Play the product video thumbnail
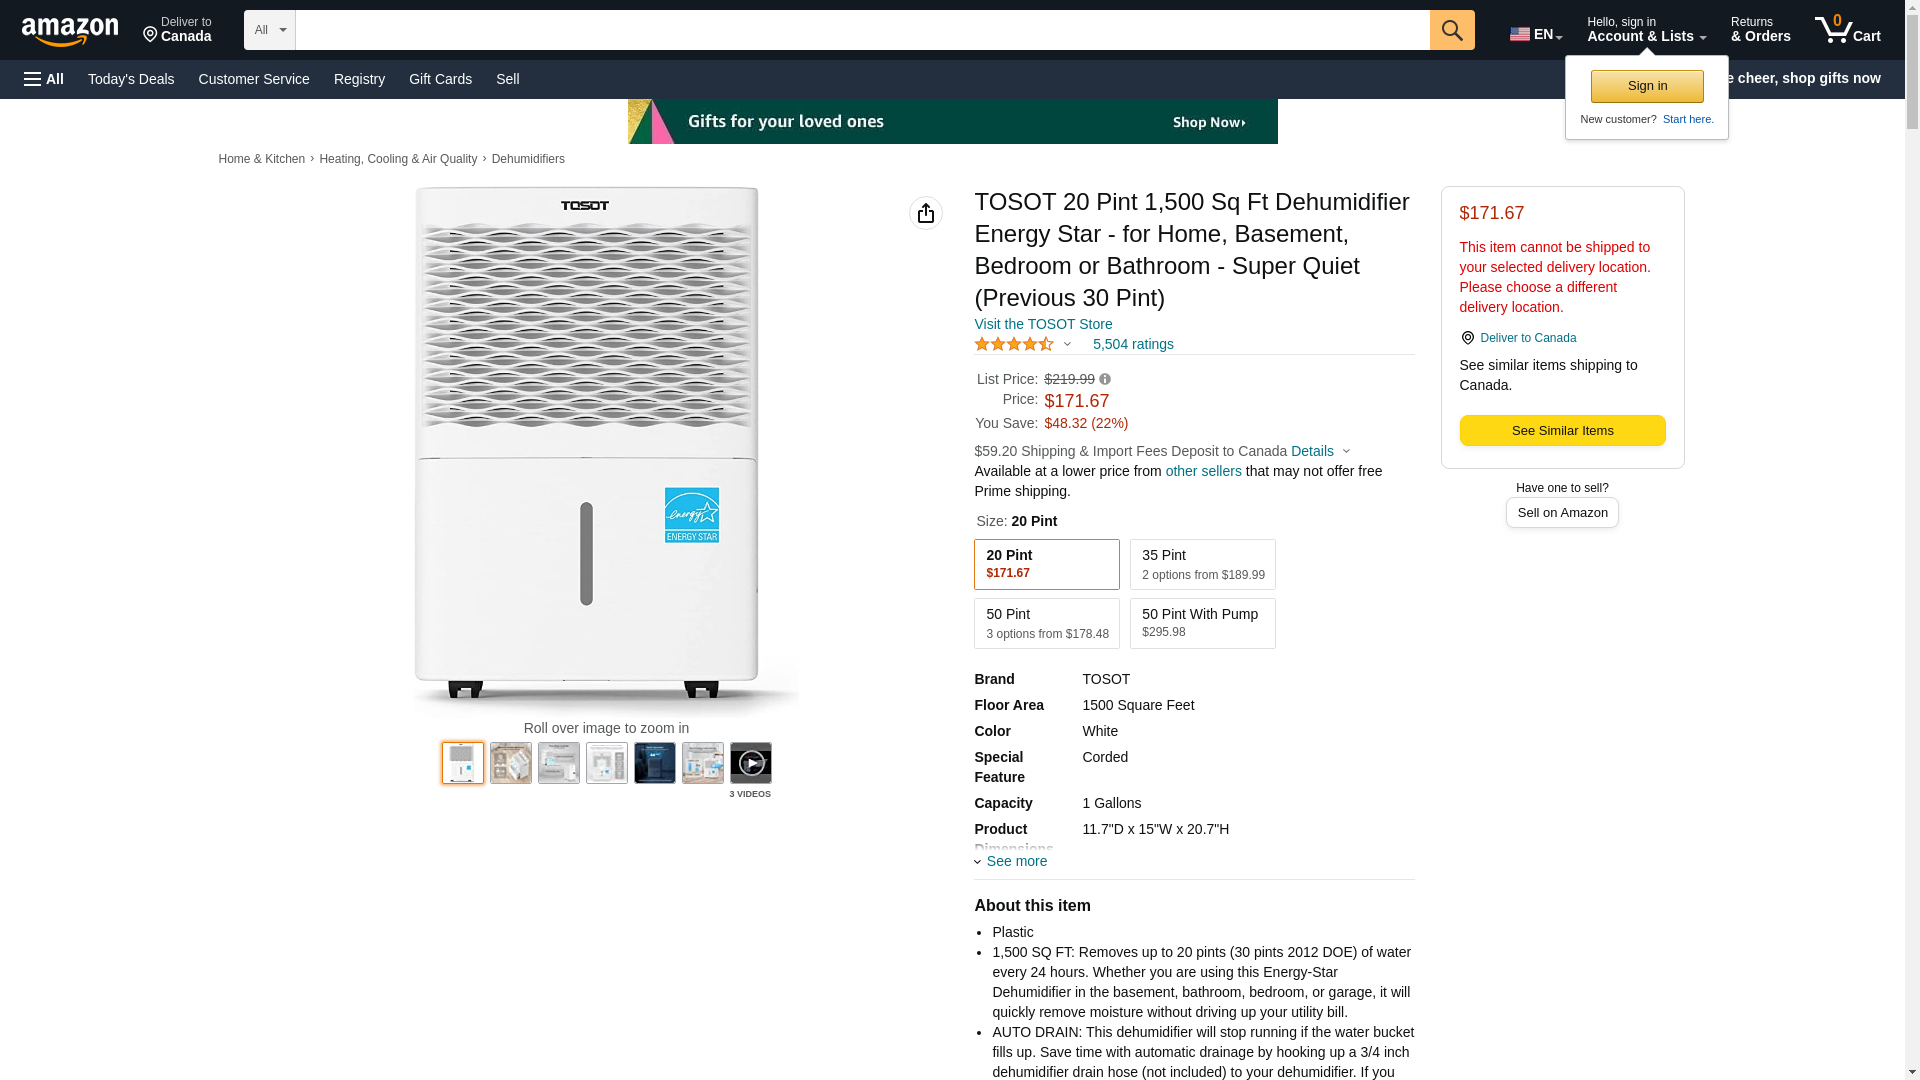The height and width of the screenshot is (1080, 1920). [x=750, y=763]
